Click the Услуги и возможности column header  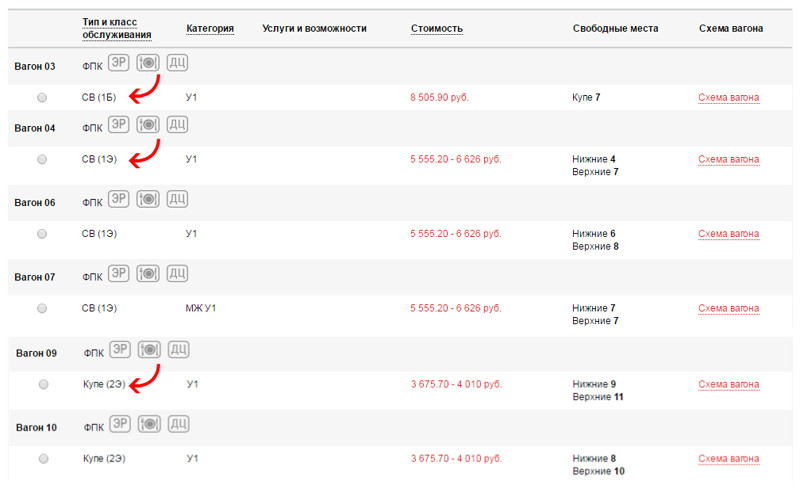(x=314, y=29)
